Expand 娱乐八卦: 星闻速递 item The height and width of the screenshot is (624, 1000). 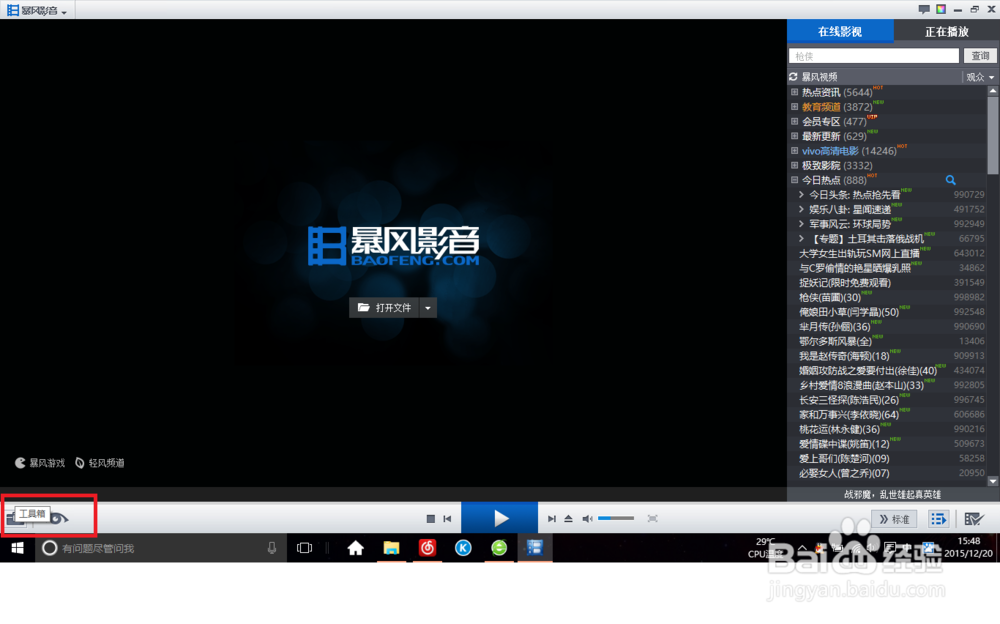[802, 209]
